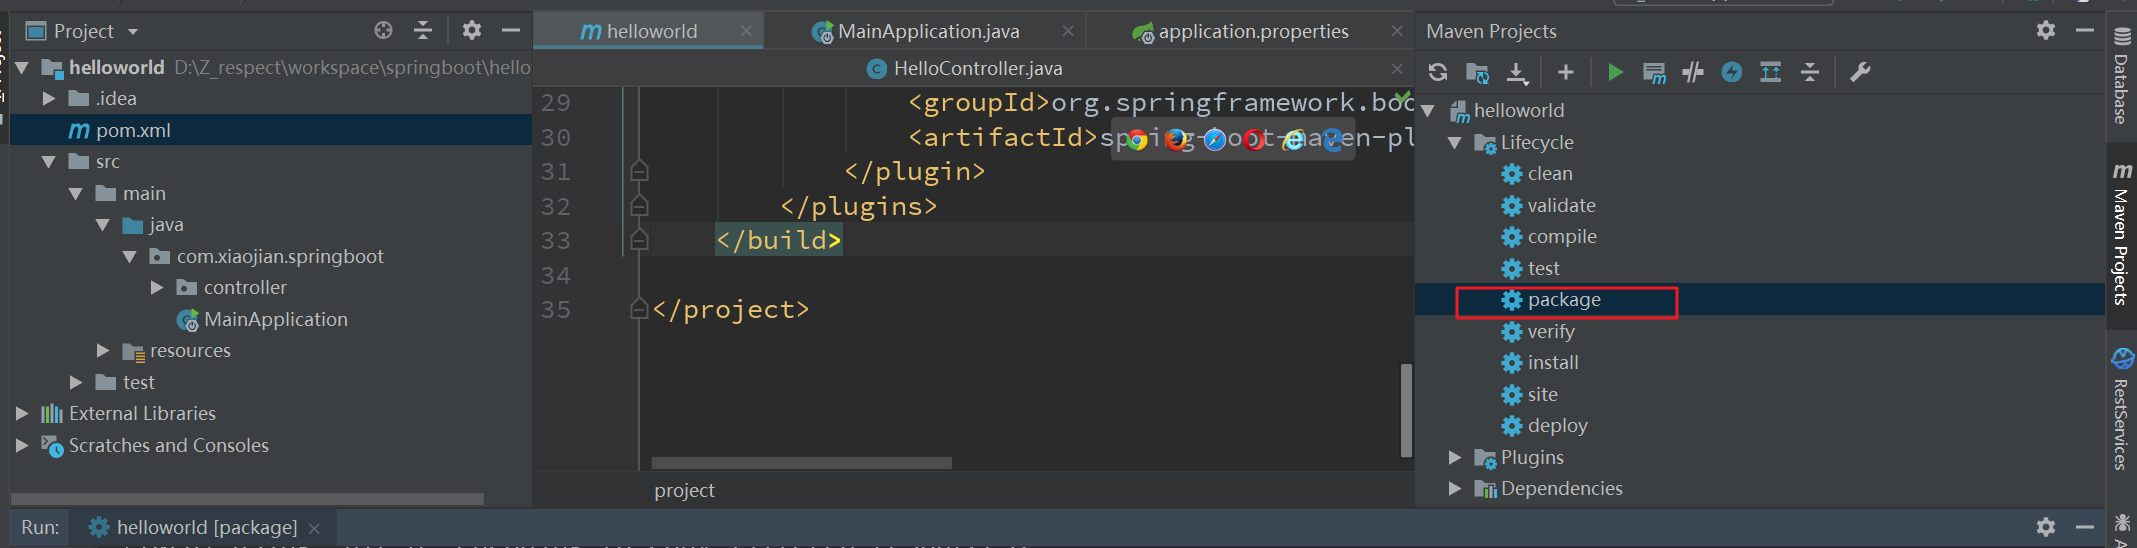Image resolution: width=2137 pixels, height=548 pixels.
Task: Open in Safari browser icon
Action: [1215, 140]
